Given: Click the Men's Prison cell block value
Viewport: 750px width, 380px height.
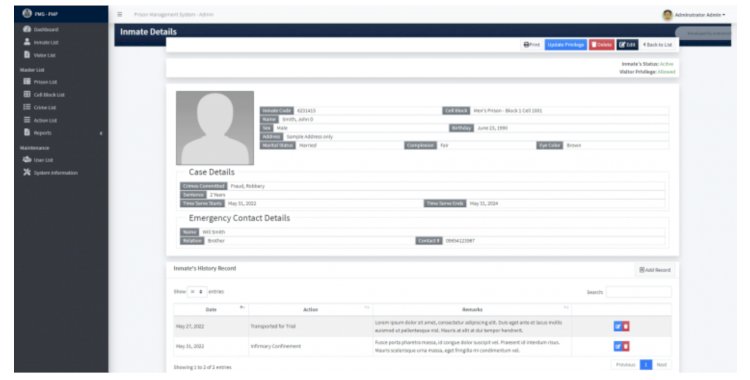Looking at the screenshot, I should coord(507,111).
